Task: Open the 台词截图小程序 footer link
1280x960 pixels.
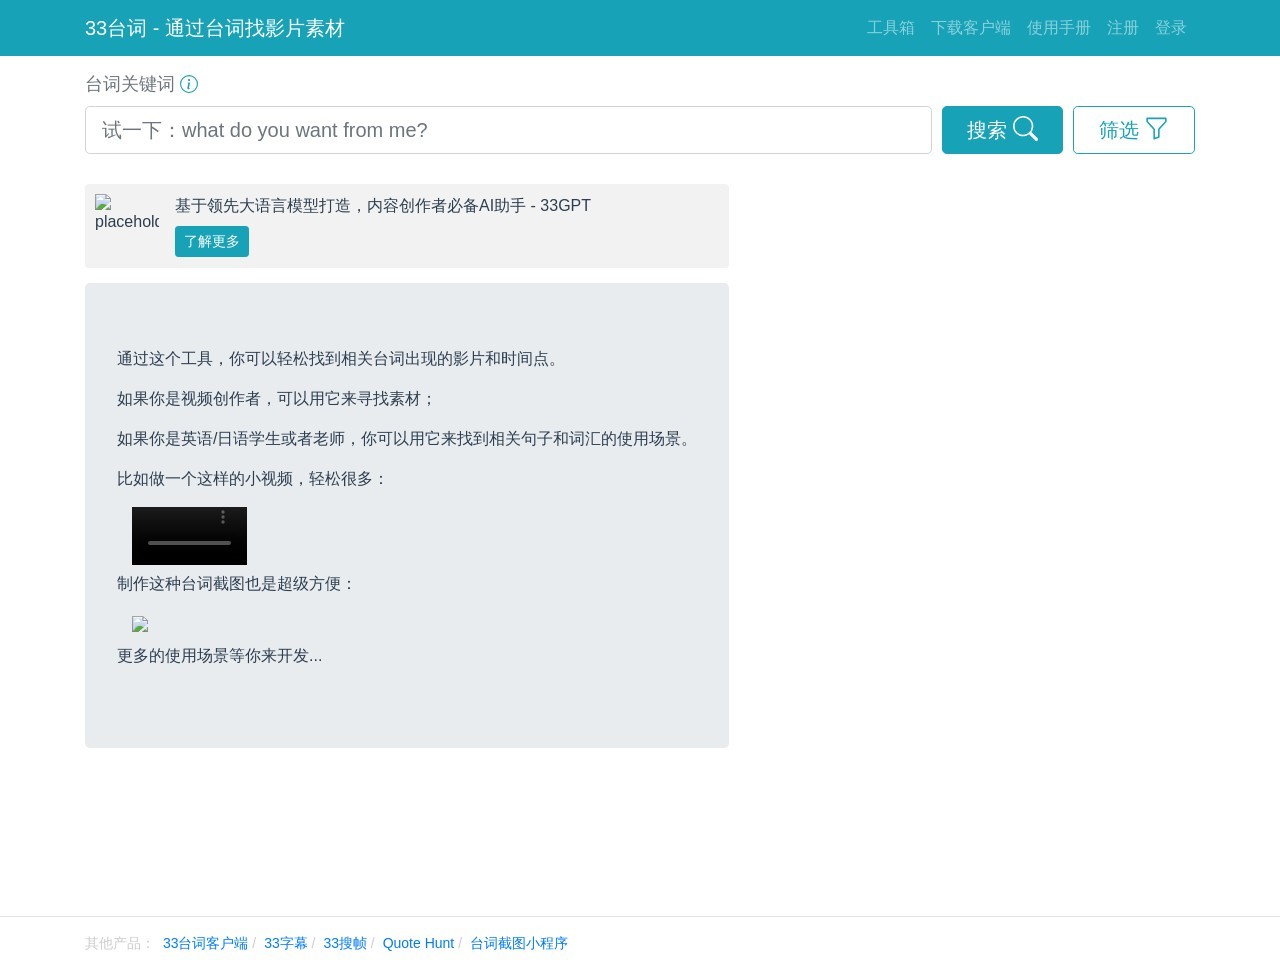Action: click(x=518, y=943)
